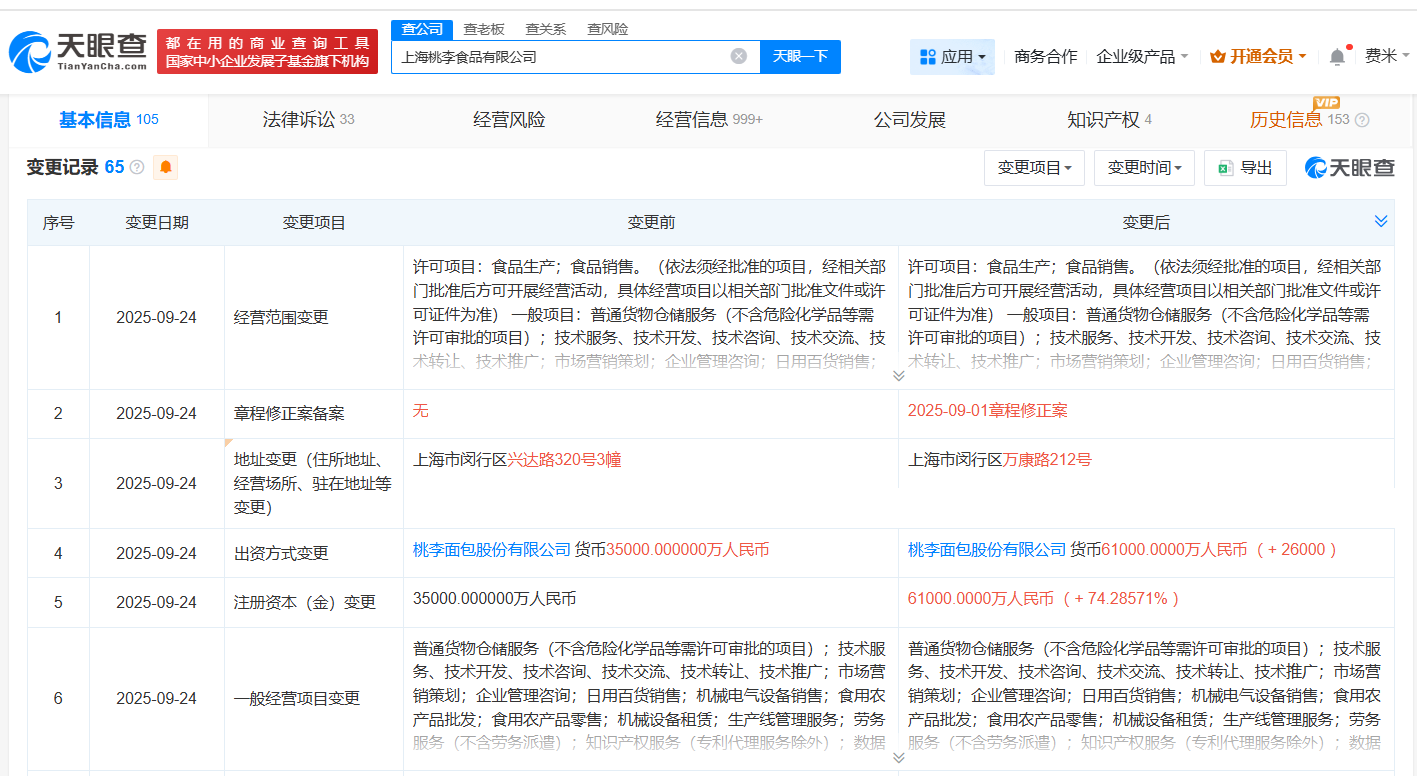Screen dimensions: 1417x776
Task: Open 桃李面包股份有限公司 link in 变更前 column
Action: point(492,549)
